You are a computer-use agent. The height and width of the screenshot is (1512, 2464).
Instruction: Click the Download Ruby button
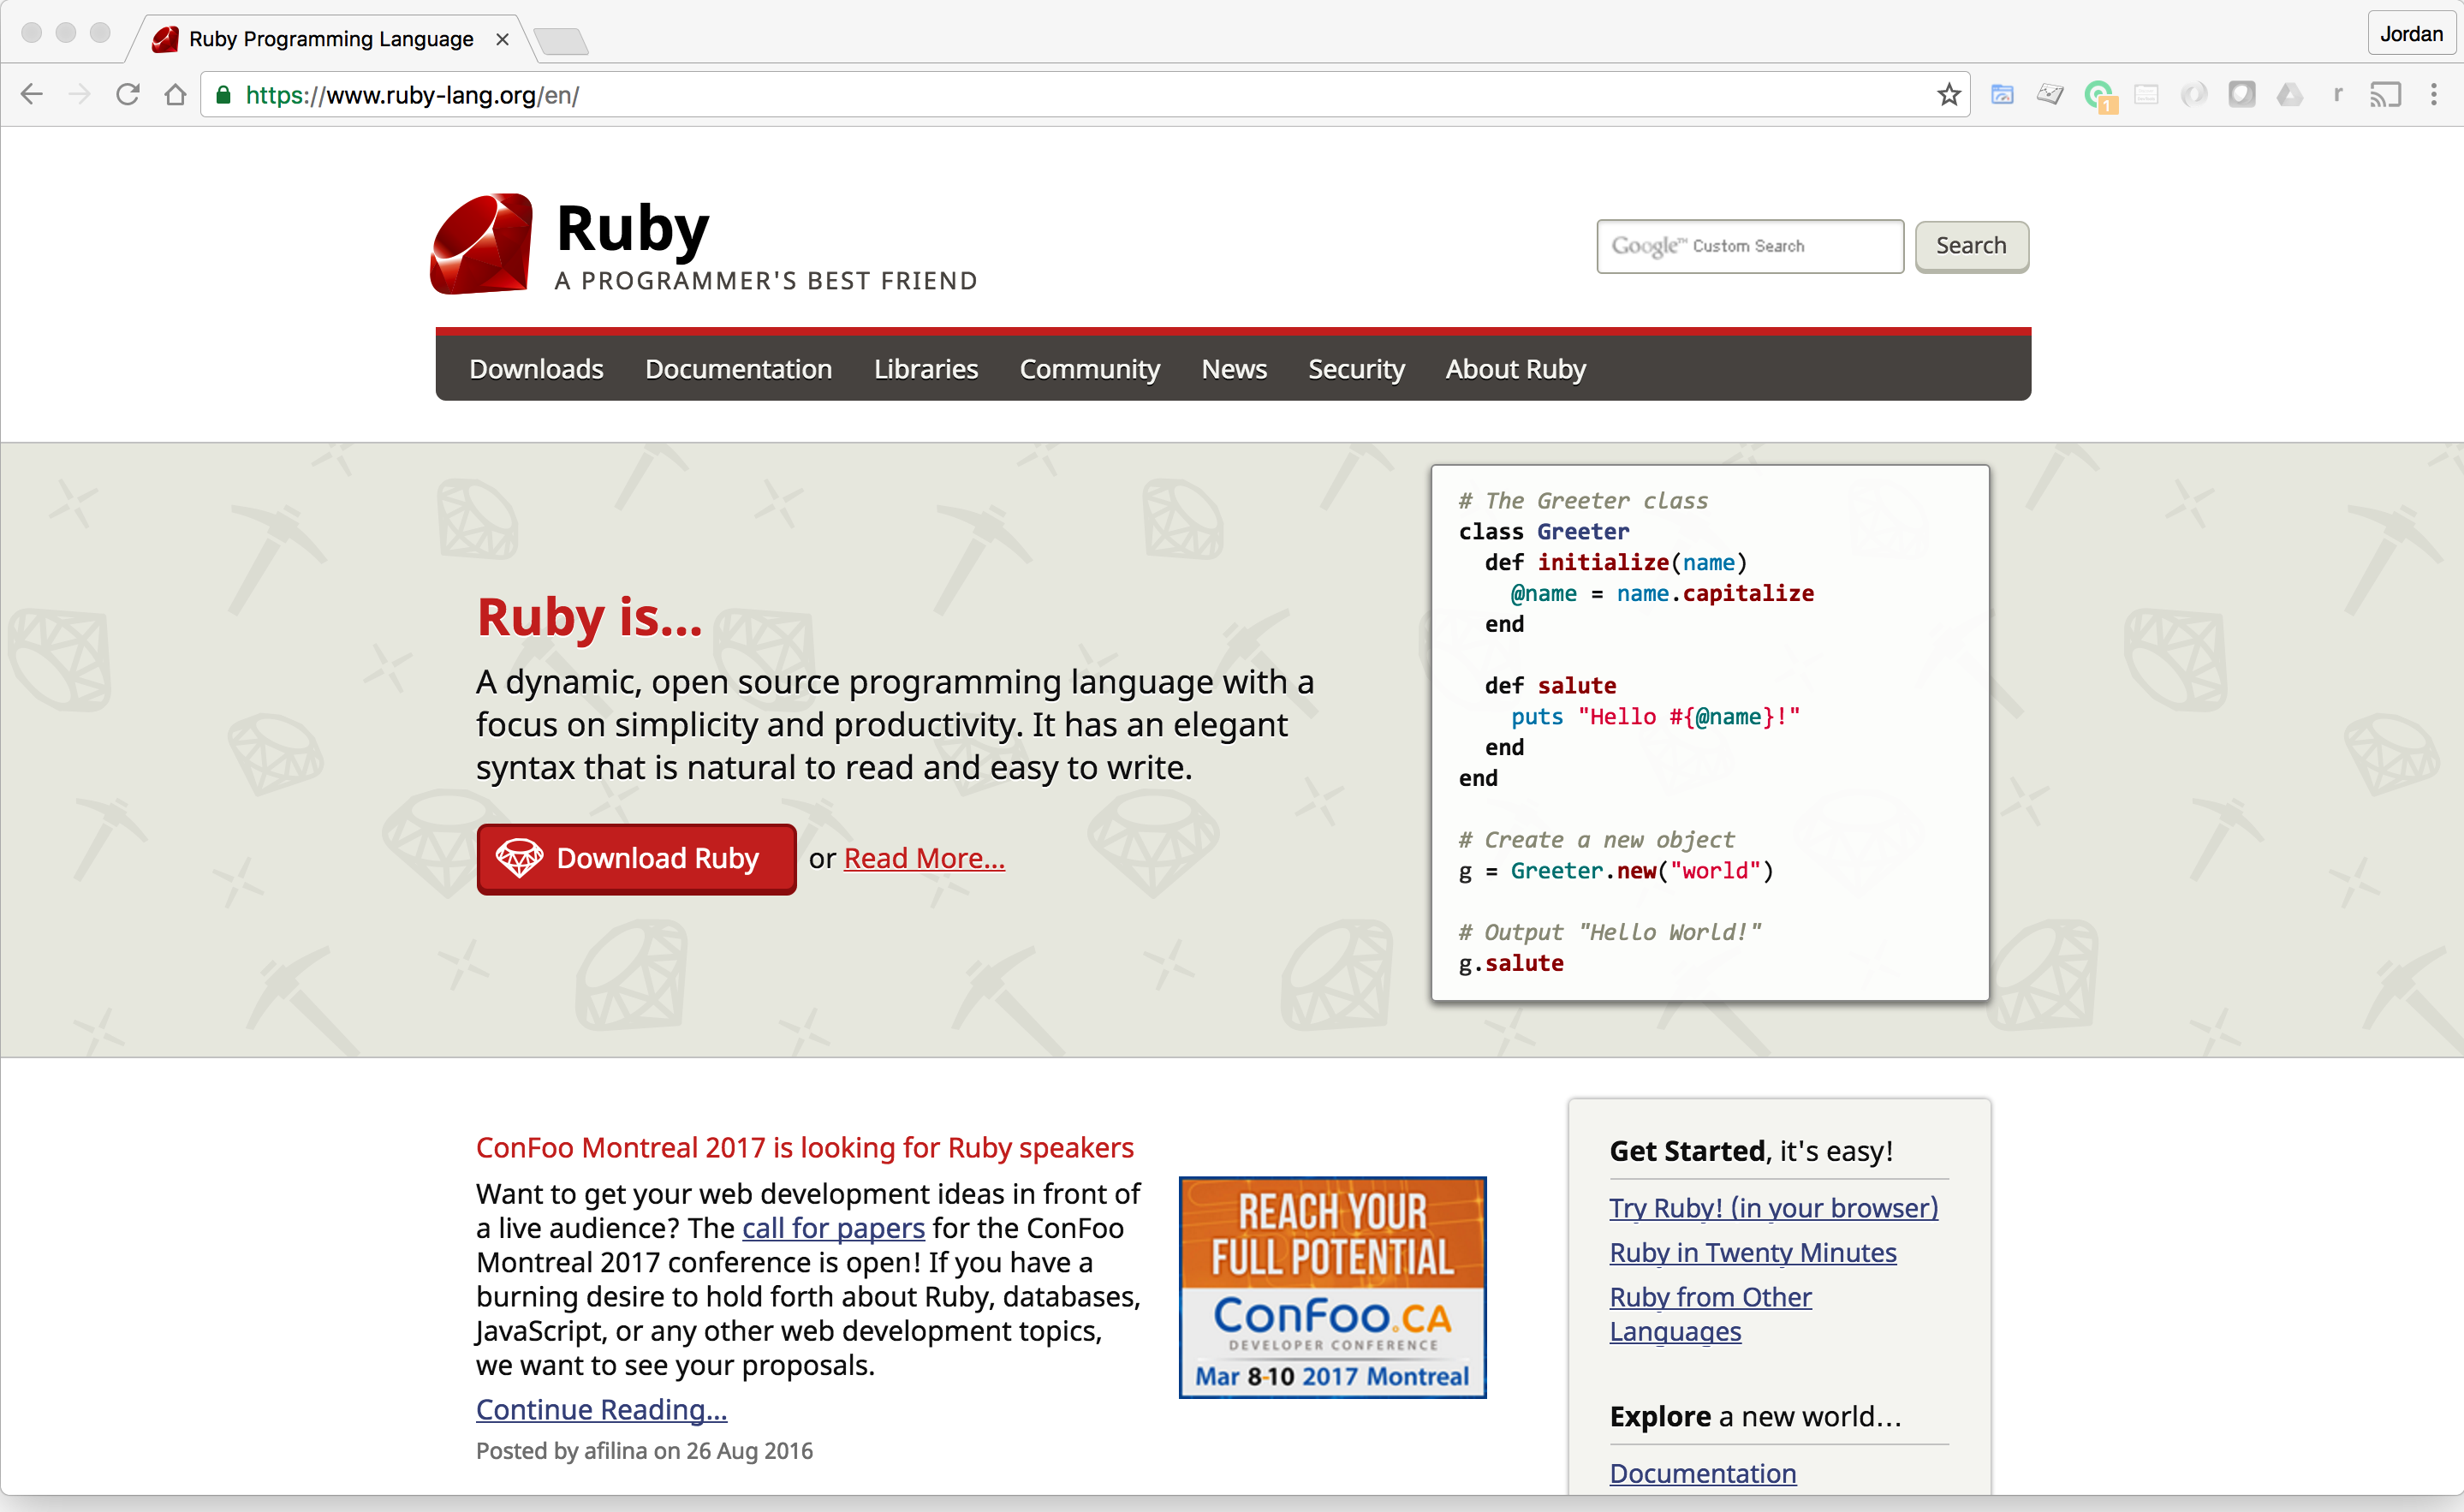pyautogui.click(x=637, y=858)
